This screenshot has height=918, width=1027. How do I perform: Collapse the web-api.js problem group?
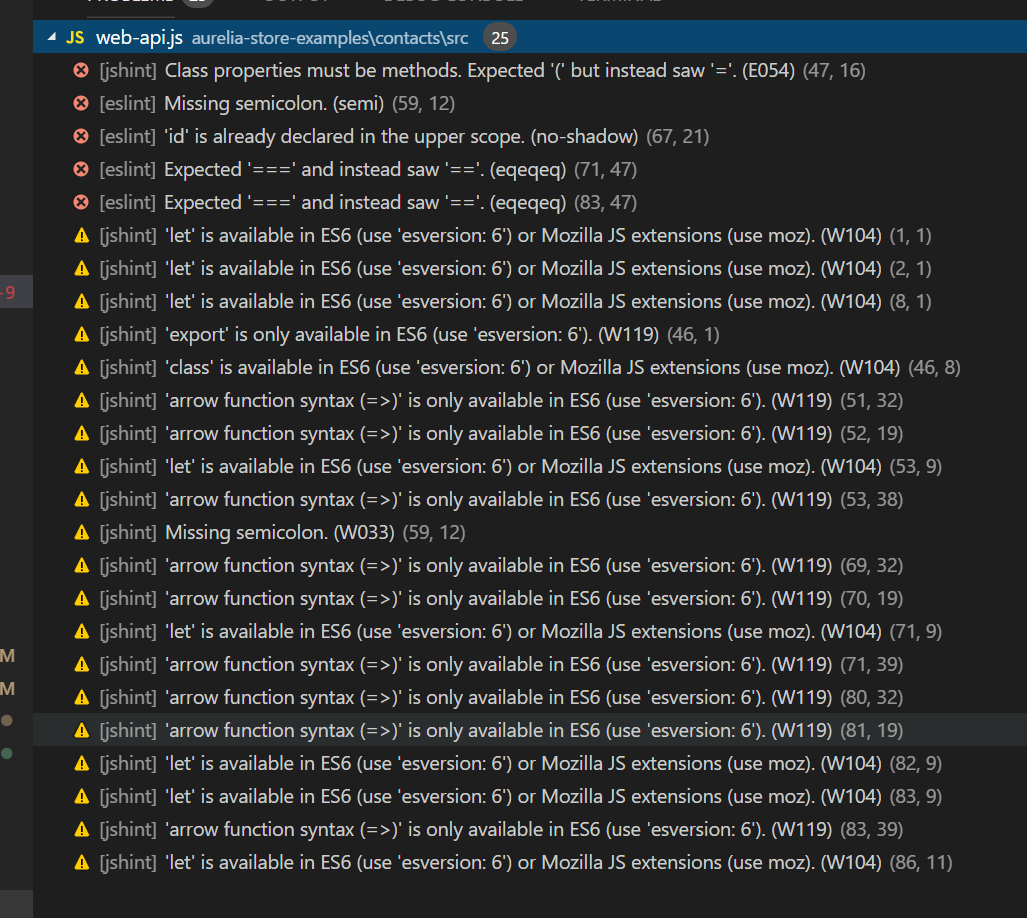(51, 36)
